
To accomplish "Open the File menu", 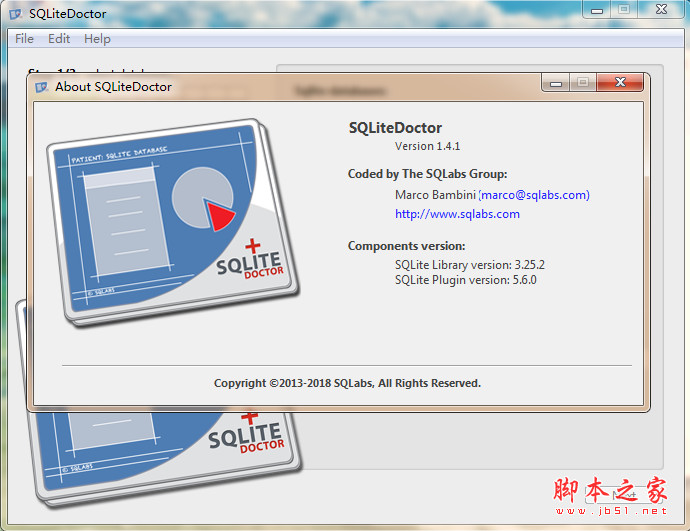I will click(x=24, y=39).
